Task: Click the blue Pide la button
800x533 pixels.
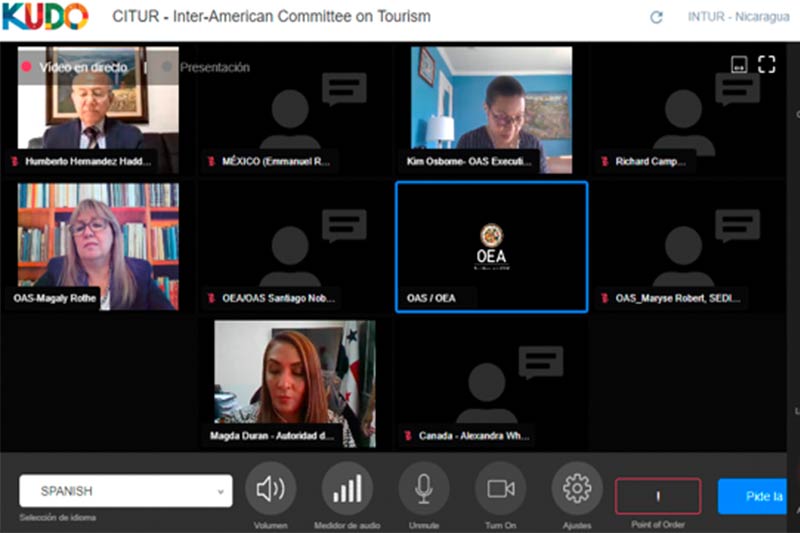Action: 753,496
